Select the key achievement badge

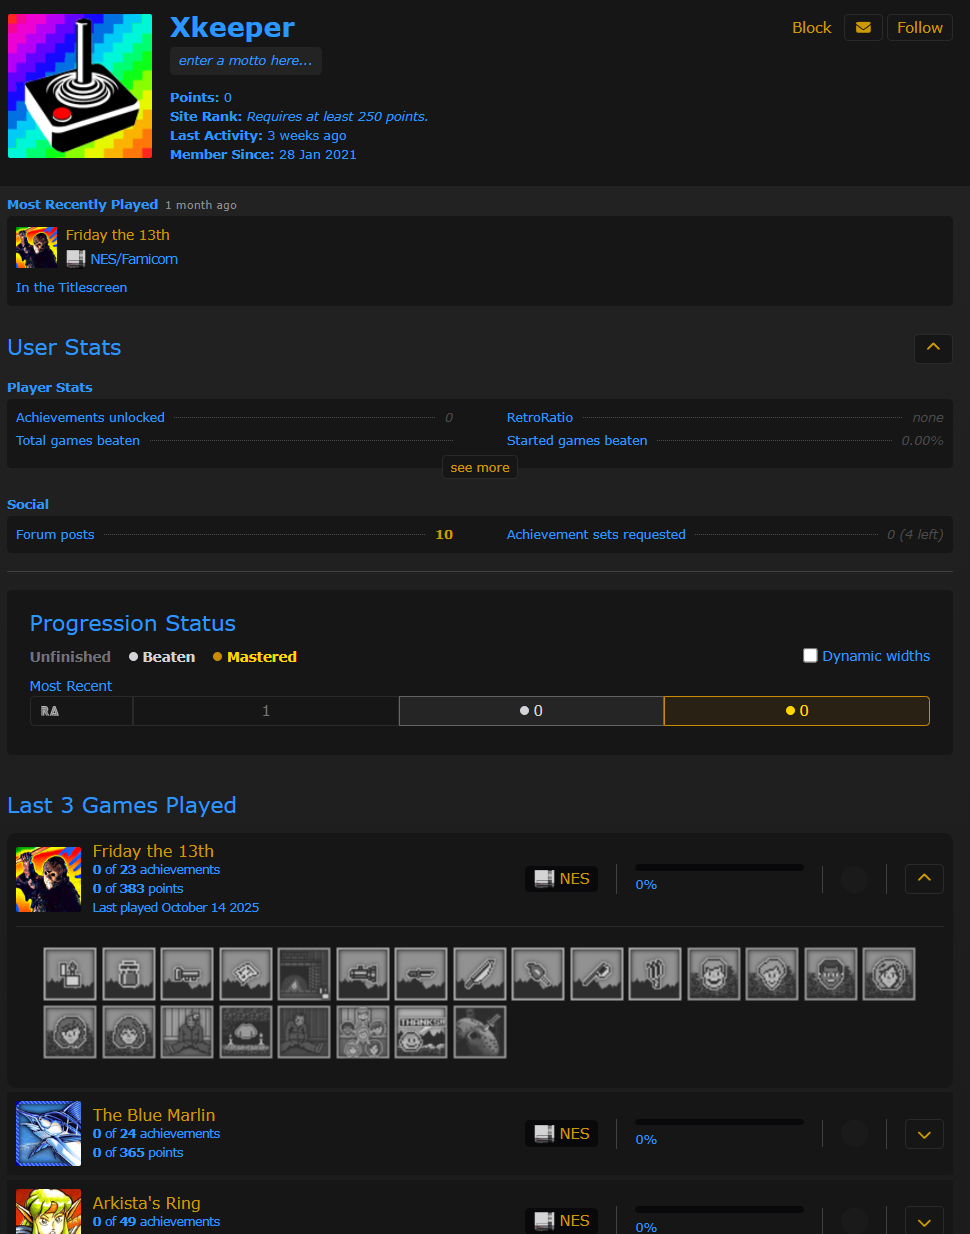pyautogui.click(x=187, y=974)
